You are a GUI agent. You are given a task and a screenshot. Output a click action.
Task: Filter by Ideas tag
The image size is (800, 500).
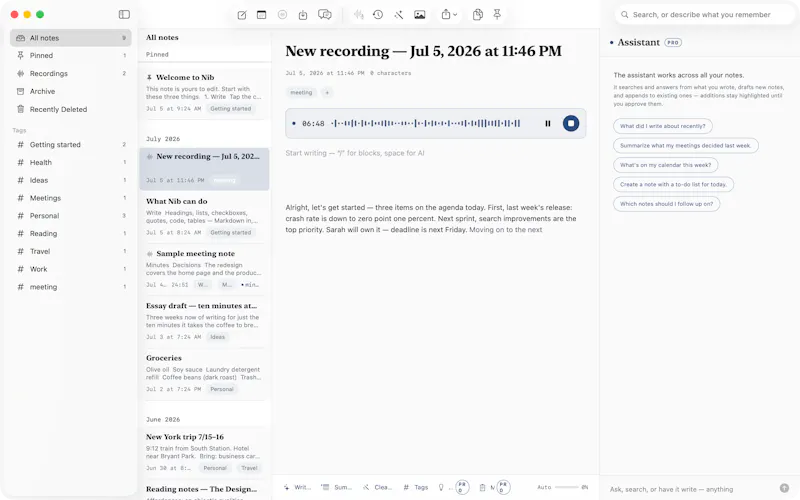pyautogui.click(x=71, y=180)
